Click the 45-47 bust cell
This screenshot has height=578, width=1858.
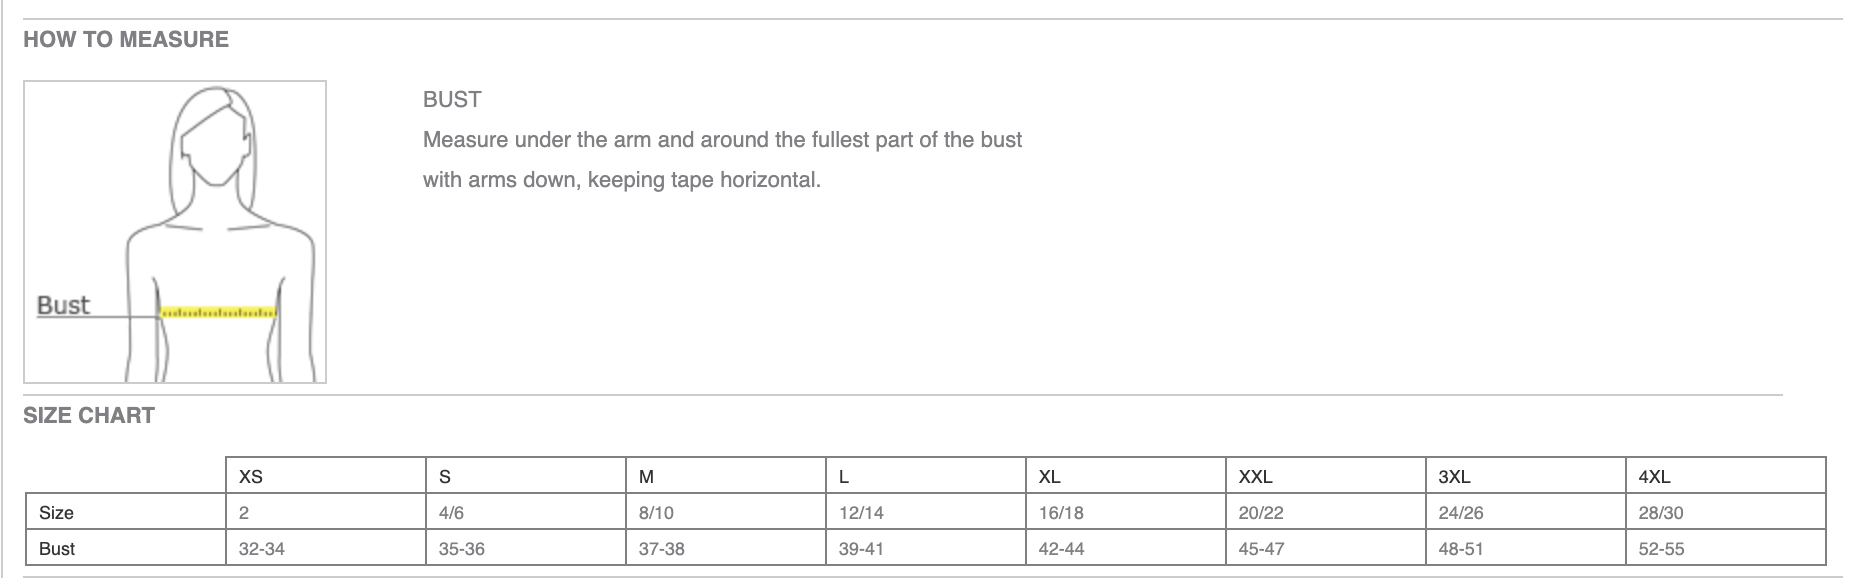1326,548
